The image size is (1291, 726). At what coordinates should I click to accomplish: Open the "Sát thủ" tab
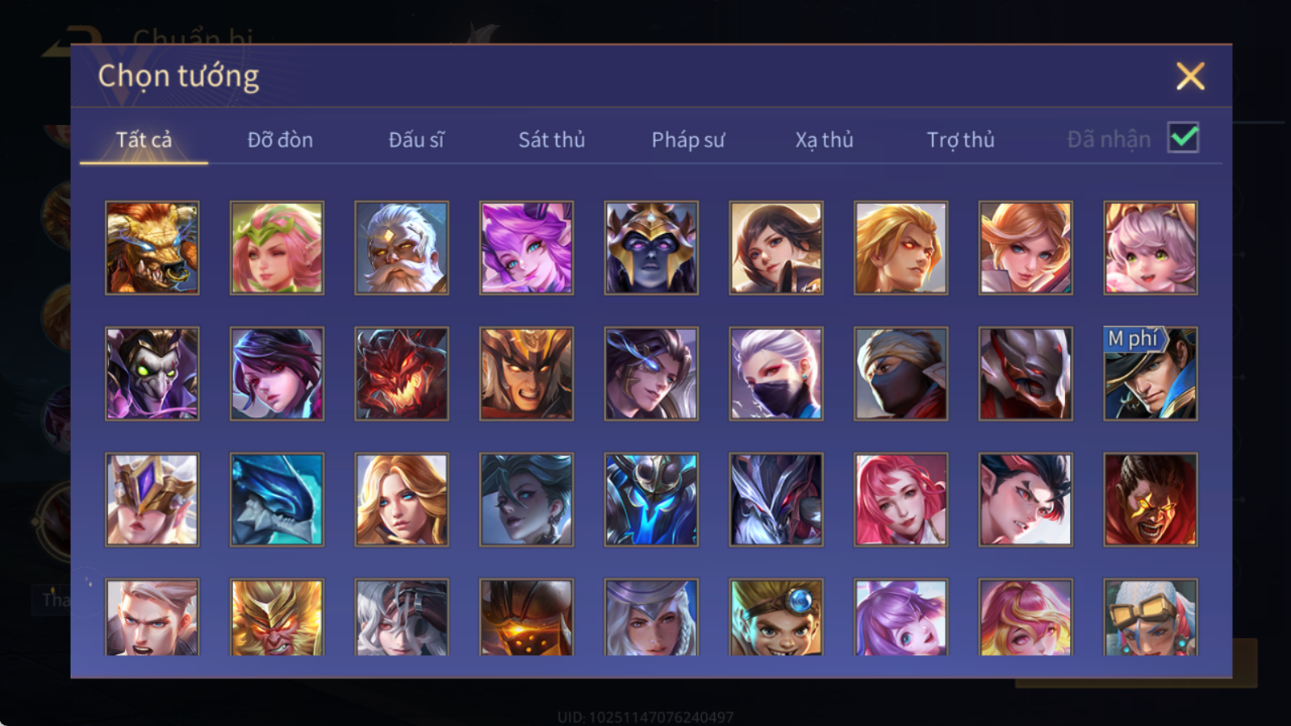click(551, 140)
